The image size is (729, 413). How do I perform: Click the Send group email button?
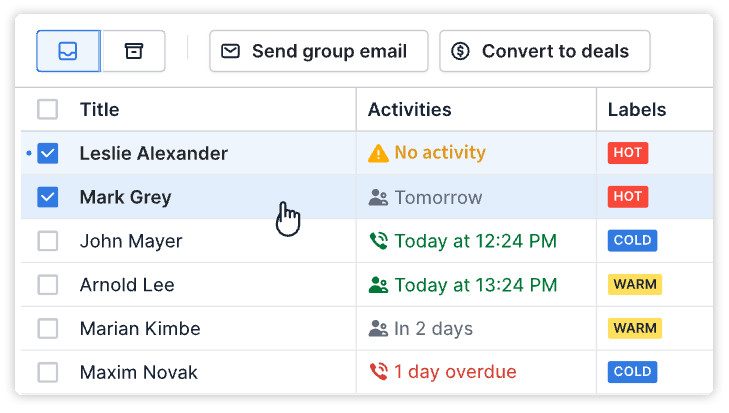[318, 51]
